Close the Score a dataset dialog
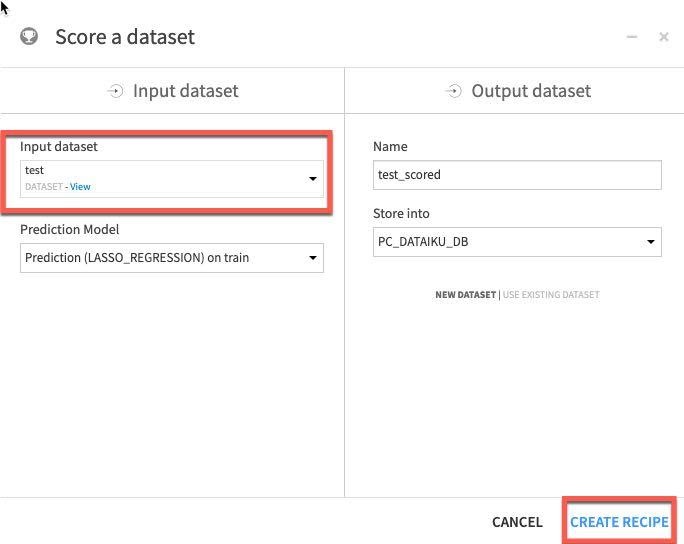Screen dimensions: 684x544 pyautogui.click(x=664, y=37)
